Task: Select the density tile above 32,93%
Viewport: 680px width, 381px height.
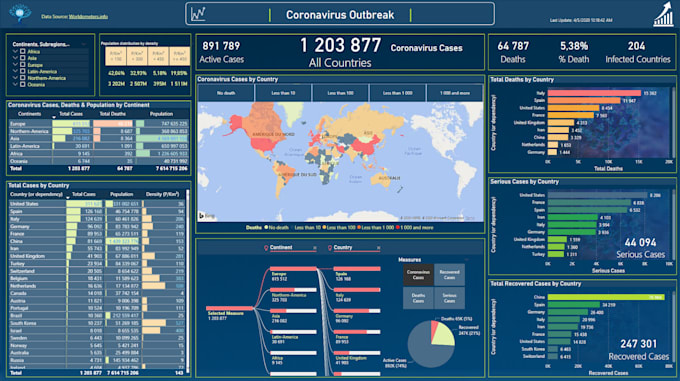Action: click(x=137, y=56)
